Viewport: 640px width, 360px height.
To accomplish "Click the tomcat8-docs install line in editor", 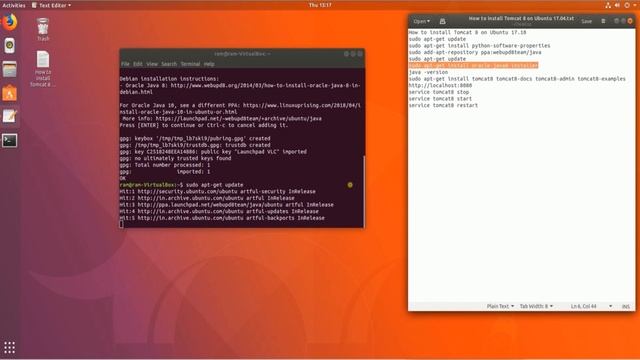I will pyautogui.click(x=517, y=79).
